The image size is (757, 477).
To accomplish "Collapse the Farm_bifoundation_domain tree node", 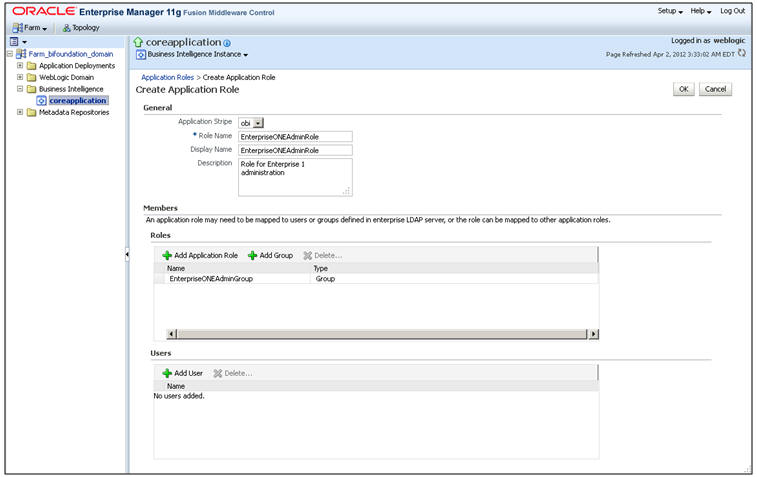I will 10,54.
